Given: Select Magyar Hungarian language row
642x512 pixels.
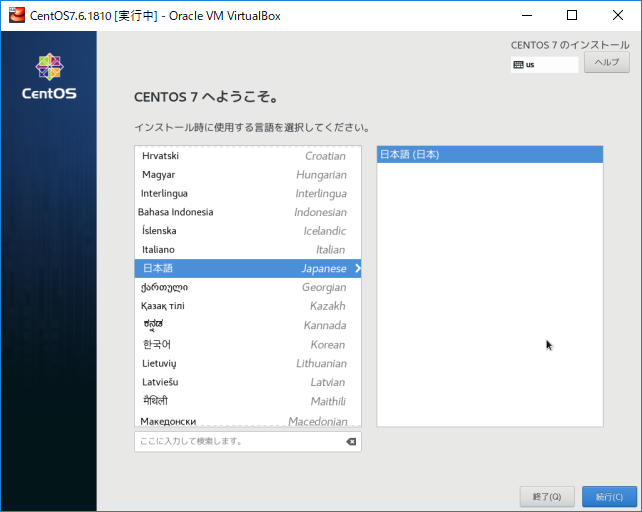Looking at the screenshot, I should 248,174.
